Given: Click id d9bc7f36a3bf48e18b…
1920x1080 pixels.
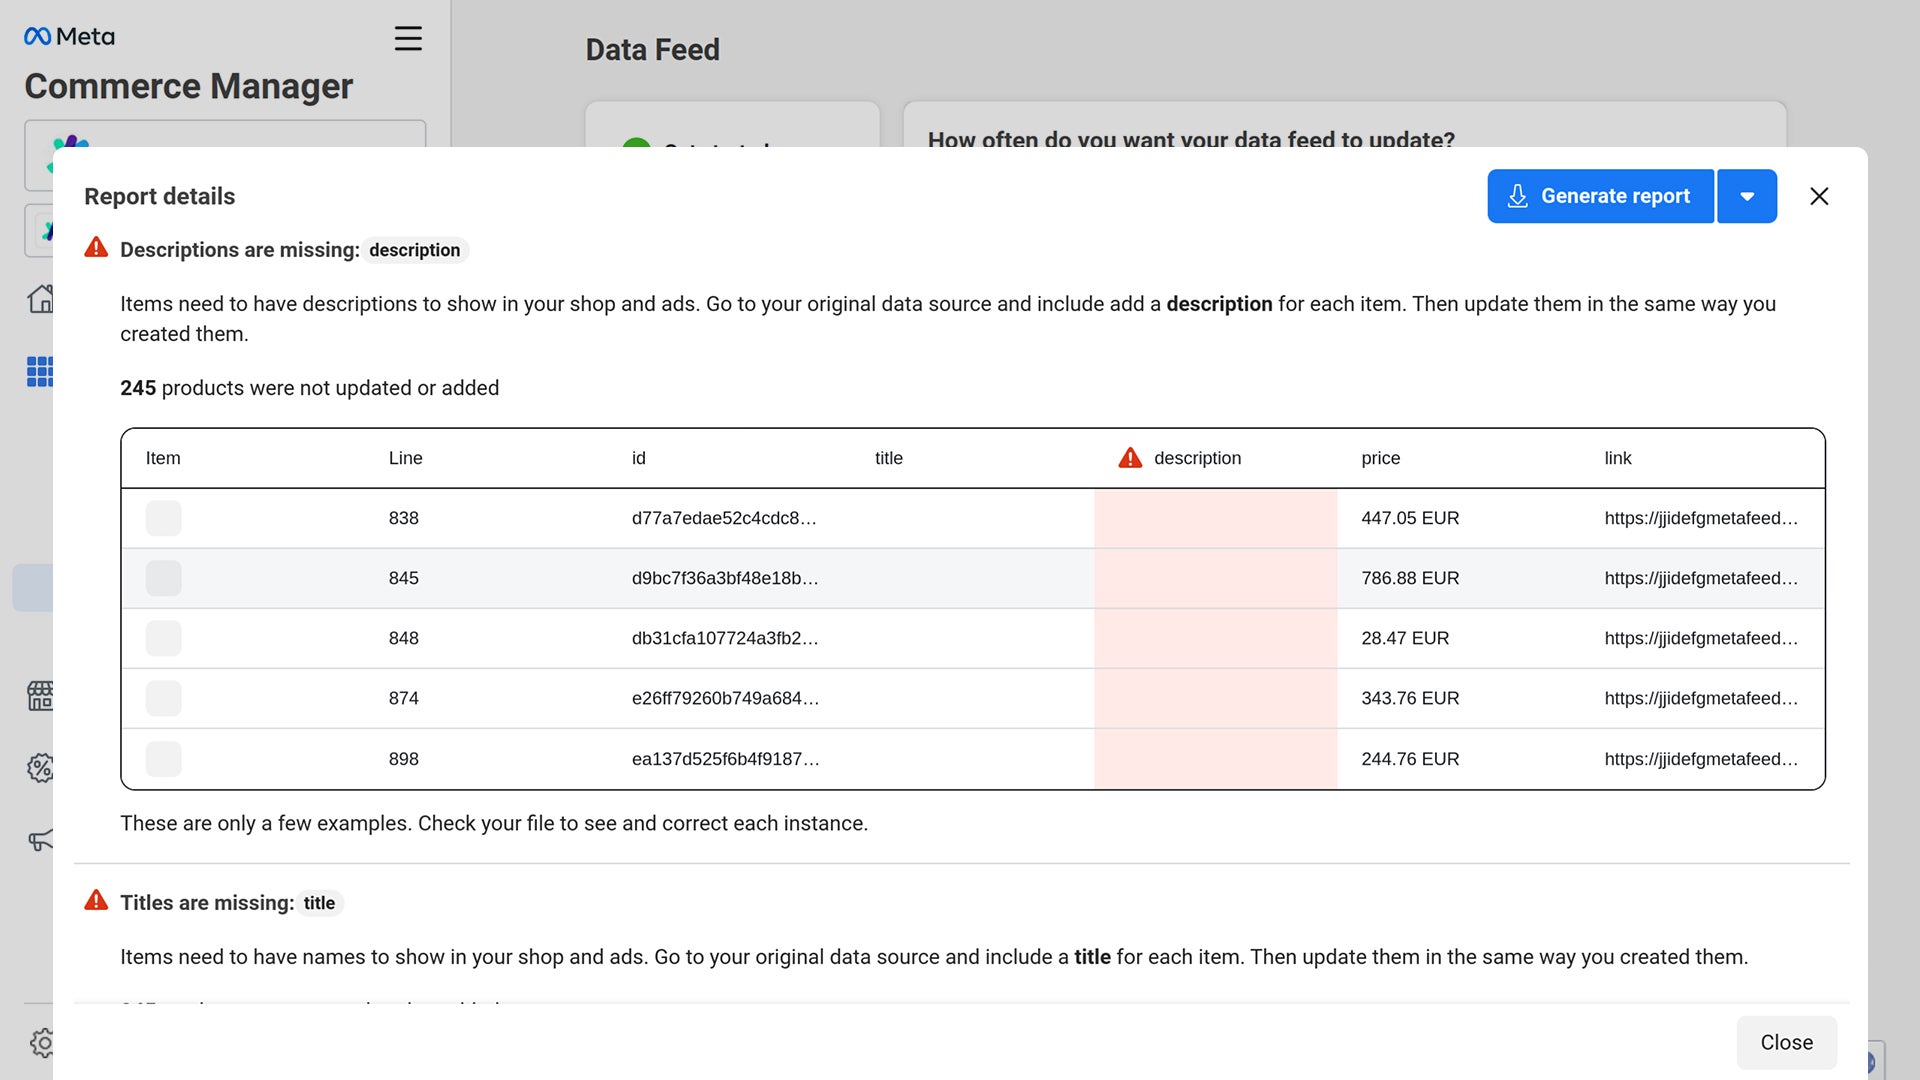Looking at the screenshot, I should [725, 578].
